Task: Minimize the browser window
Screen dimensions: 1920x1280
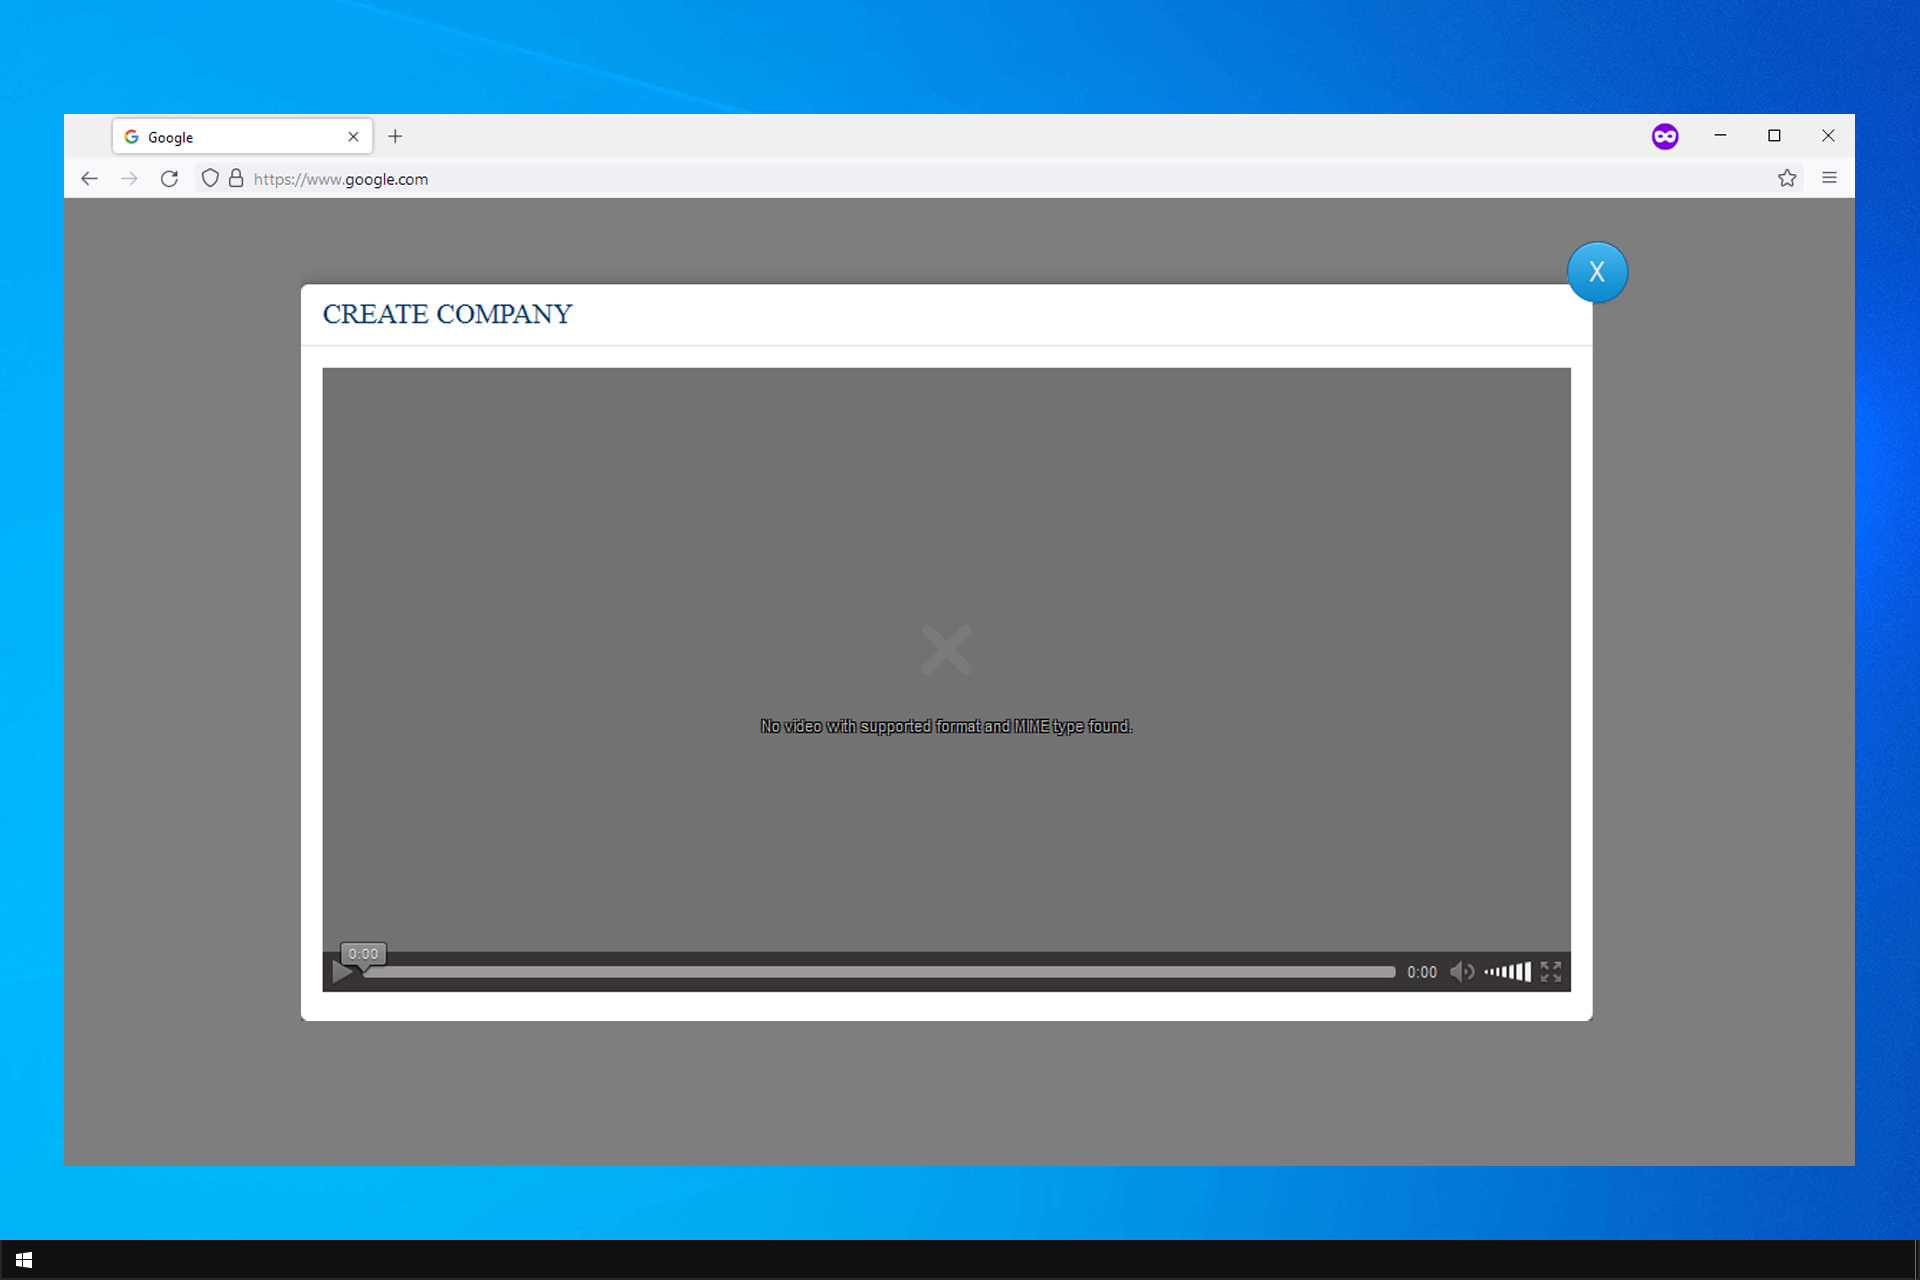Action: [x=1720, y=135]
